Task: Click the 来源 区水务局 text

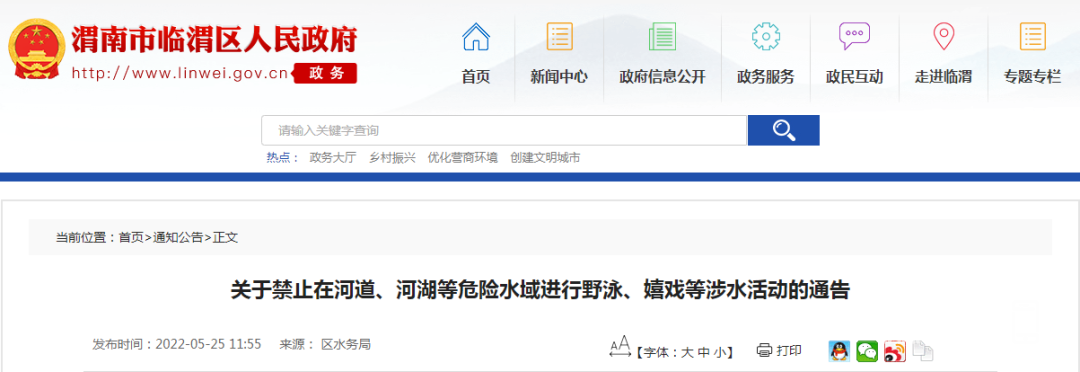Action: pyautogui.click(x=325, y=344)
